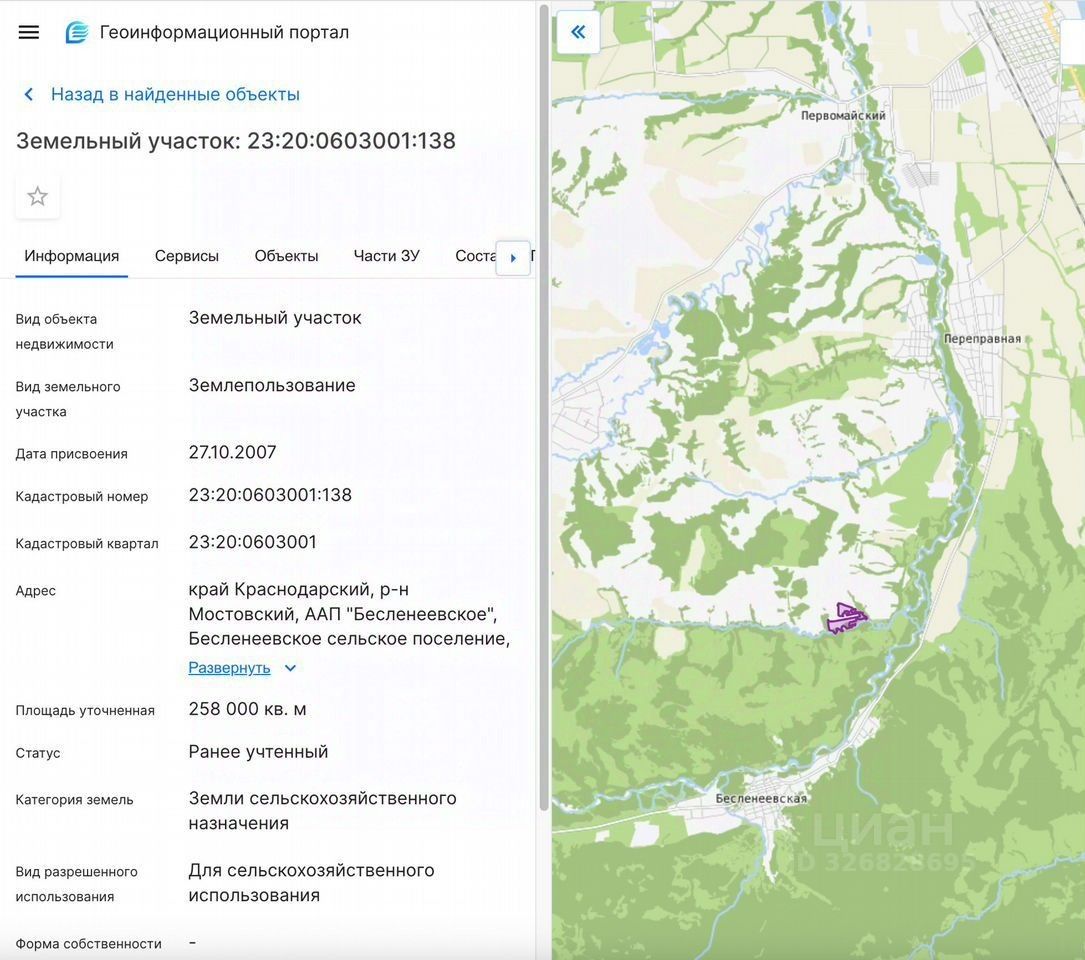
Task: Click the Форма собственности label
Action: 89,943
